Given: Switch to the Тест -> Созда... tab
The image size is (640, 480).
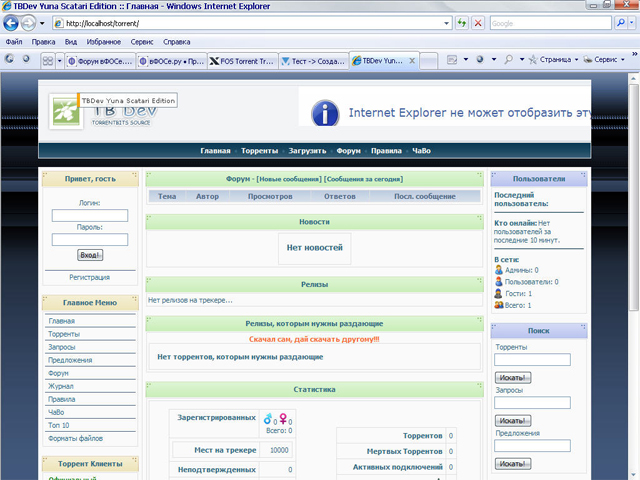Looking at the screenshot, I should [313, 60].
